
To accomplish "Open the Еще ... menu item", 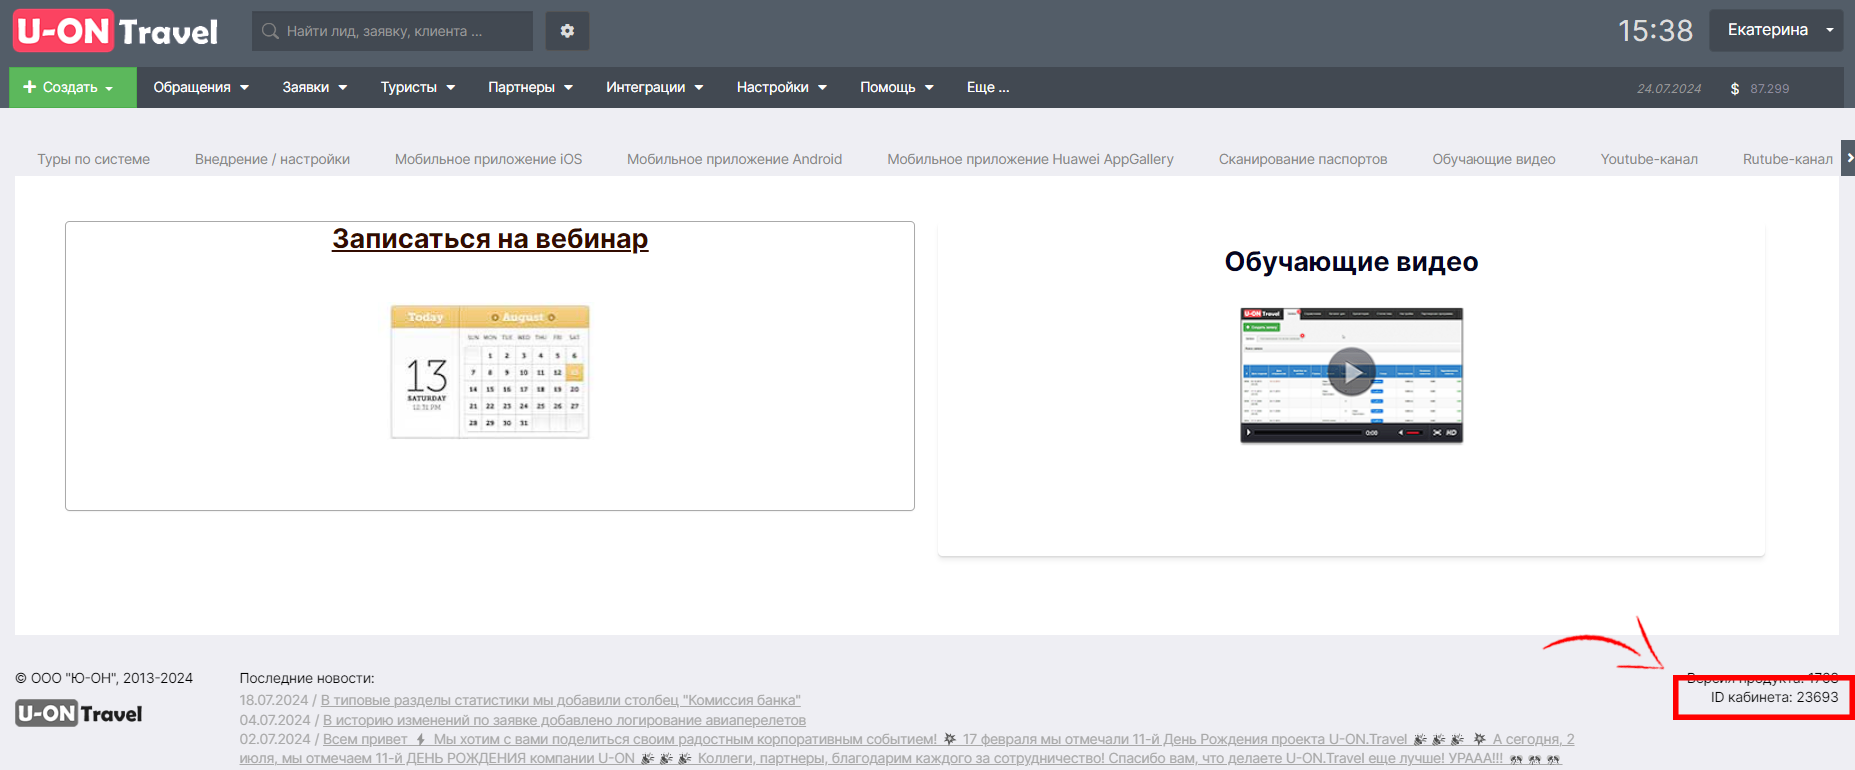I will click(988, 88).
